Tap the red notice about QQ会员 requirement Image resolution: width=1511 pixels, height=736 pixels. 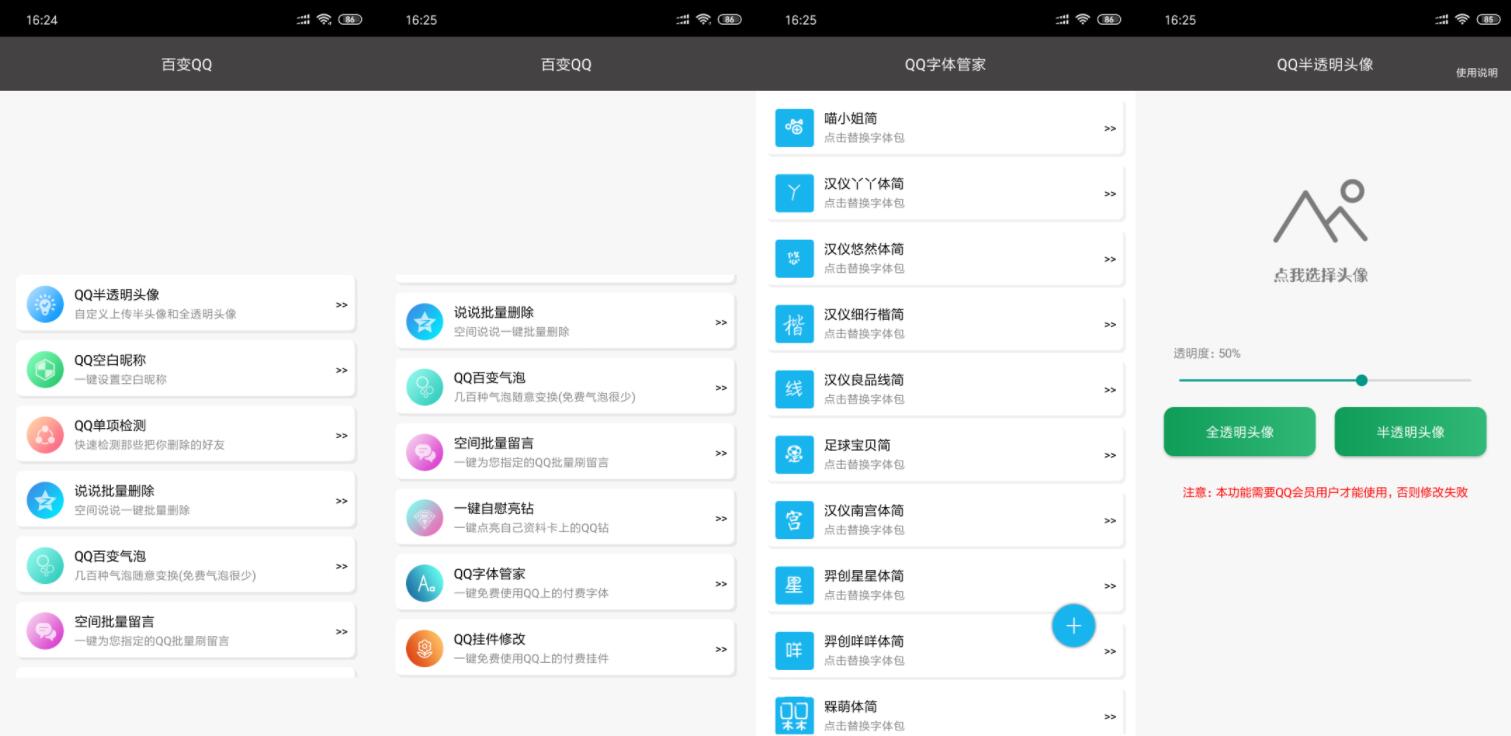[1325, 492]
